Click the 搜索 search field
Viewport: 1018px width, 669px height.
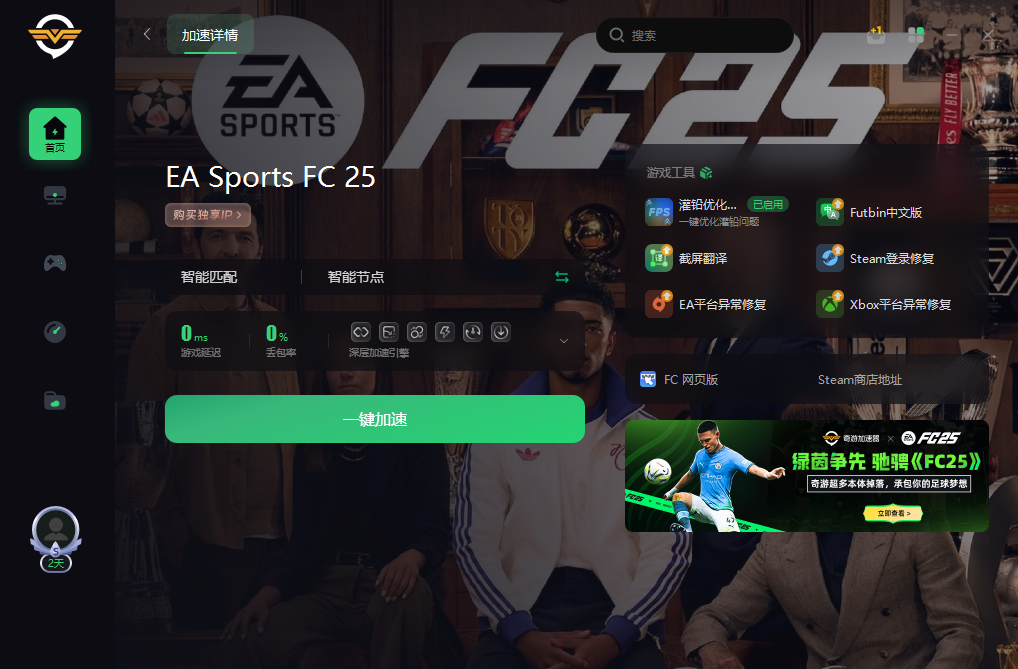[x=695, y=35]
